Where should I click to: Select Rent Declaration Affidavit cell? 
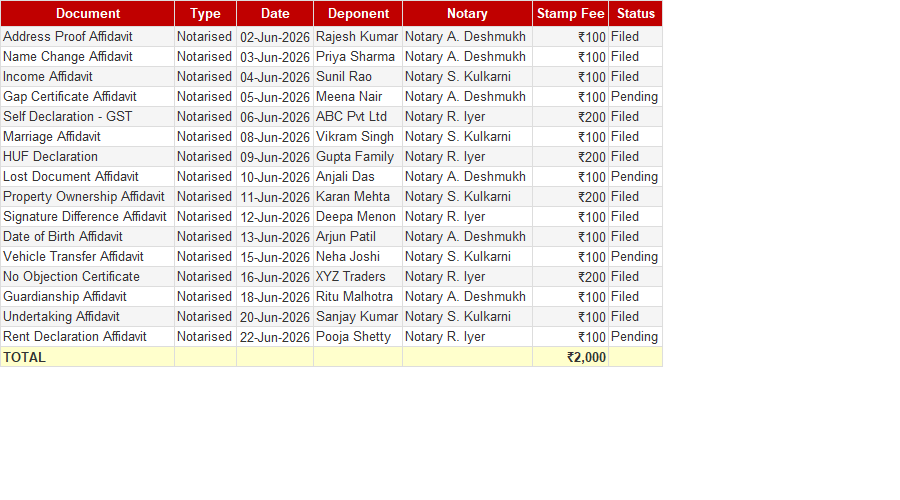88,337
